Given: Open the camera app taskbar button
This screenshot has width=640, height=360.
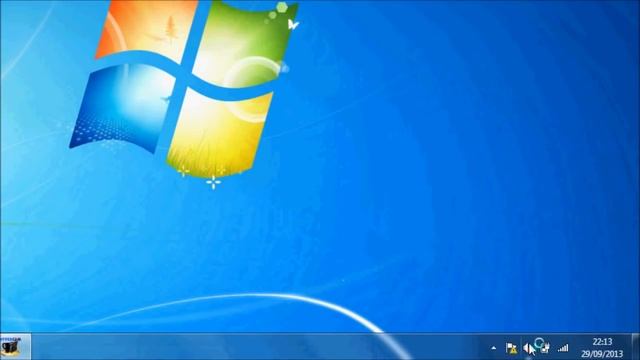Looking at the screenshot, I should tap(15, 347).
